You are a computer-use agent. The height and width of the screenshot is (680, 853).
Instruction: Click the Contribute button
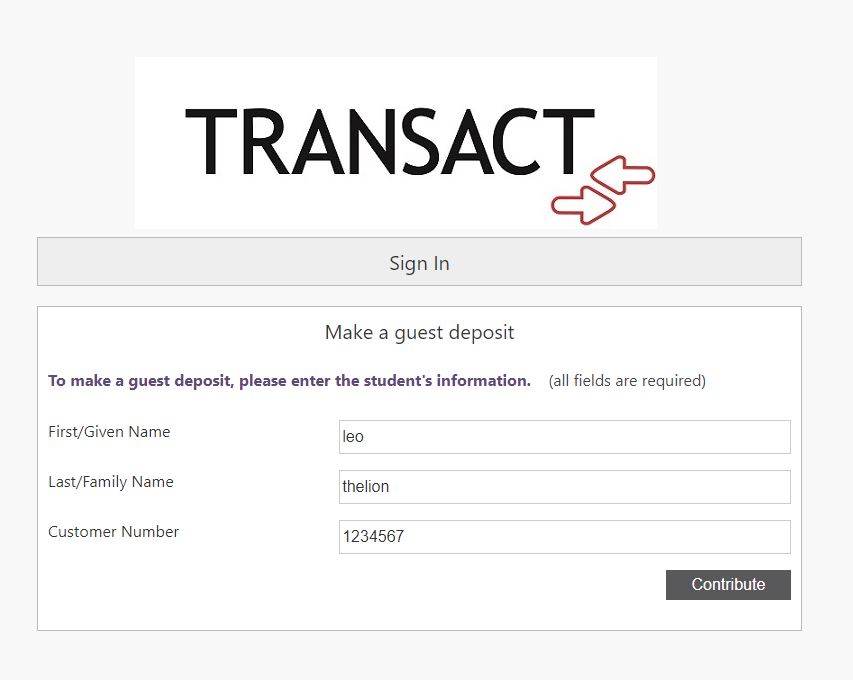(728, 585)
